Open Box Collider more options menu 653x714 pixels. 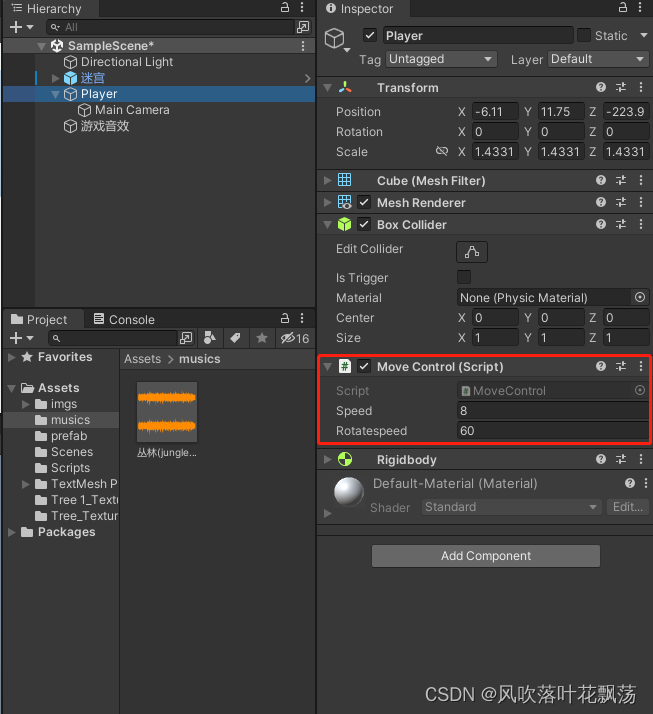click(x=641, y=224)
